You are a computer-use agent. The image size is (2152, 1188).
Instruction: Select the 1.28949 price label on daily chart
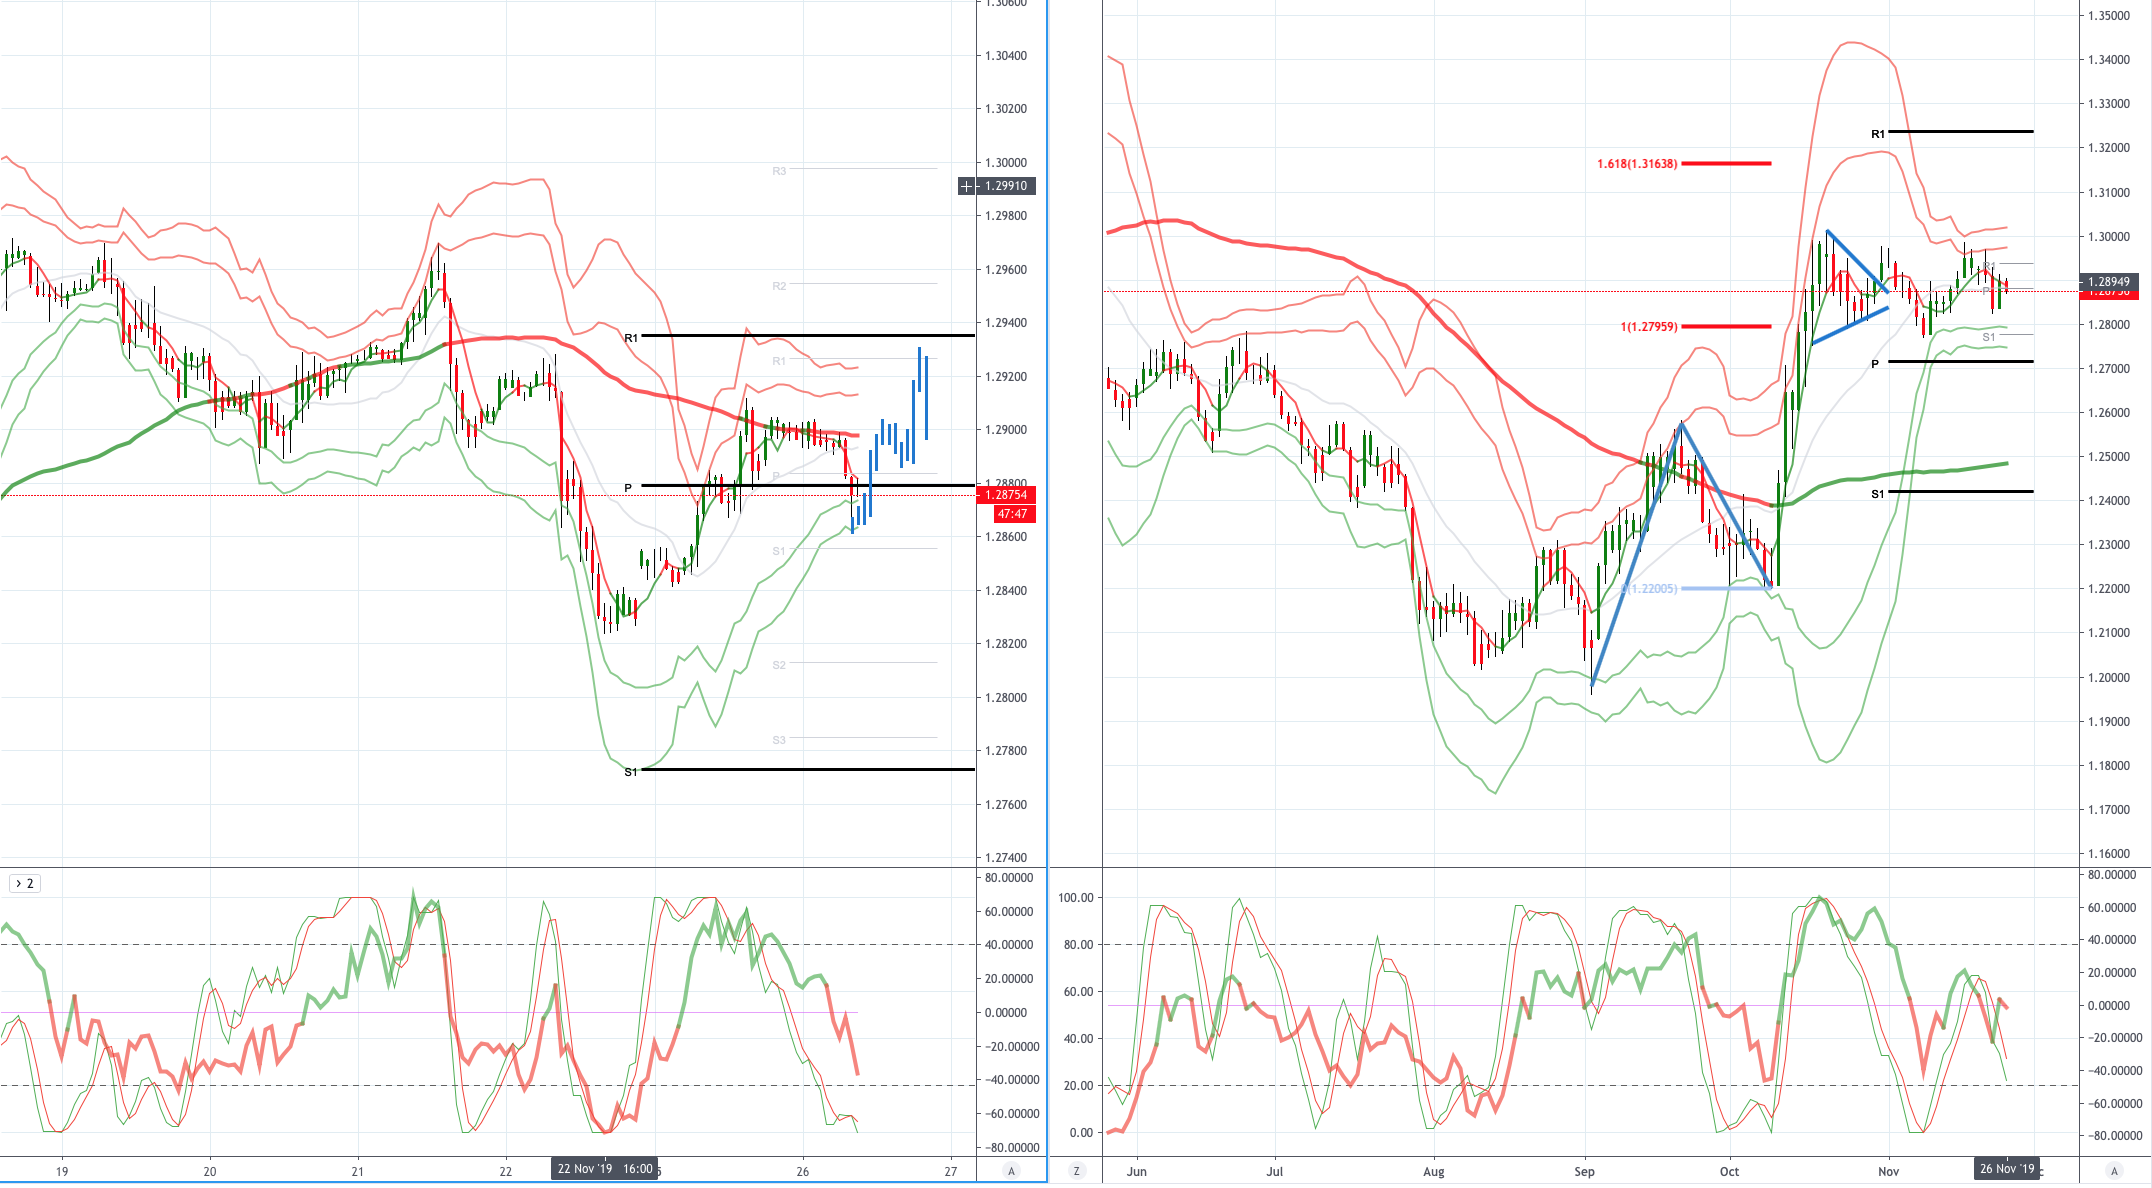(2109, 282)
